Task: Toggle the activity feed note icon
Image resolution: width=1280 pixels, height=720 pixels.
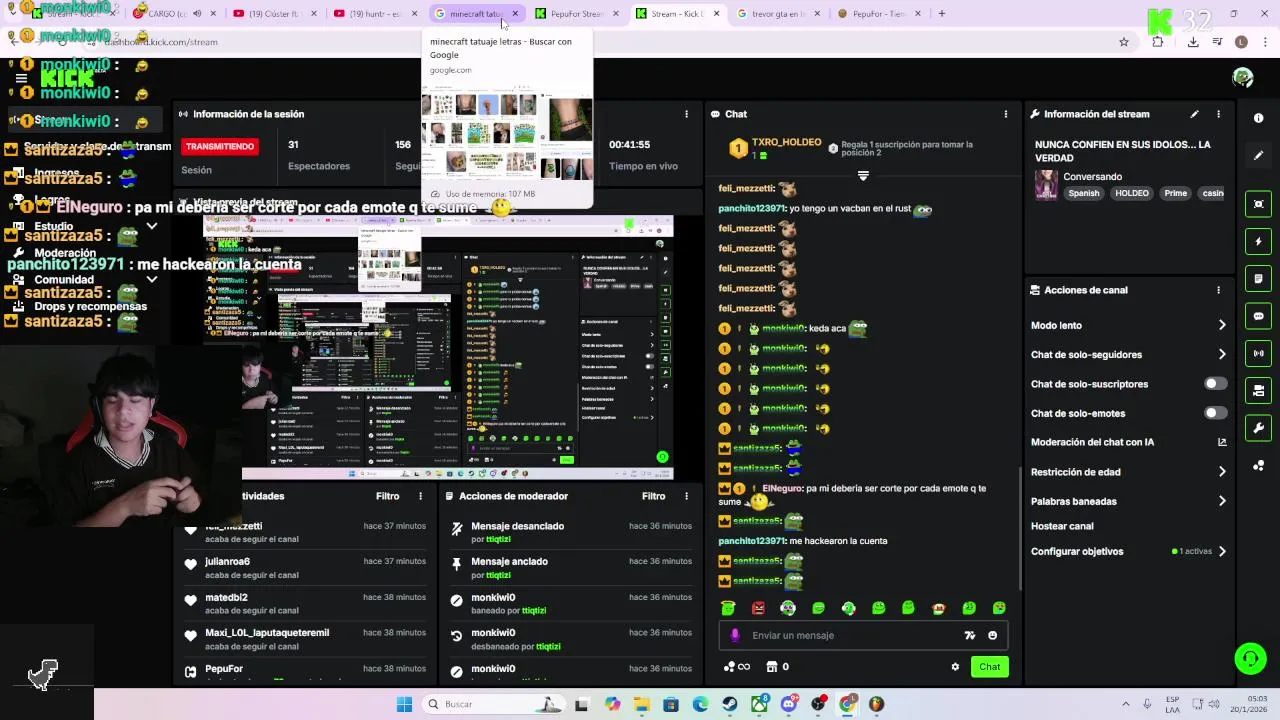Action: coord(1259,278)
